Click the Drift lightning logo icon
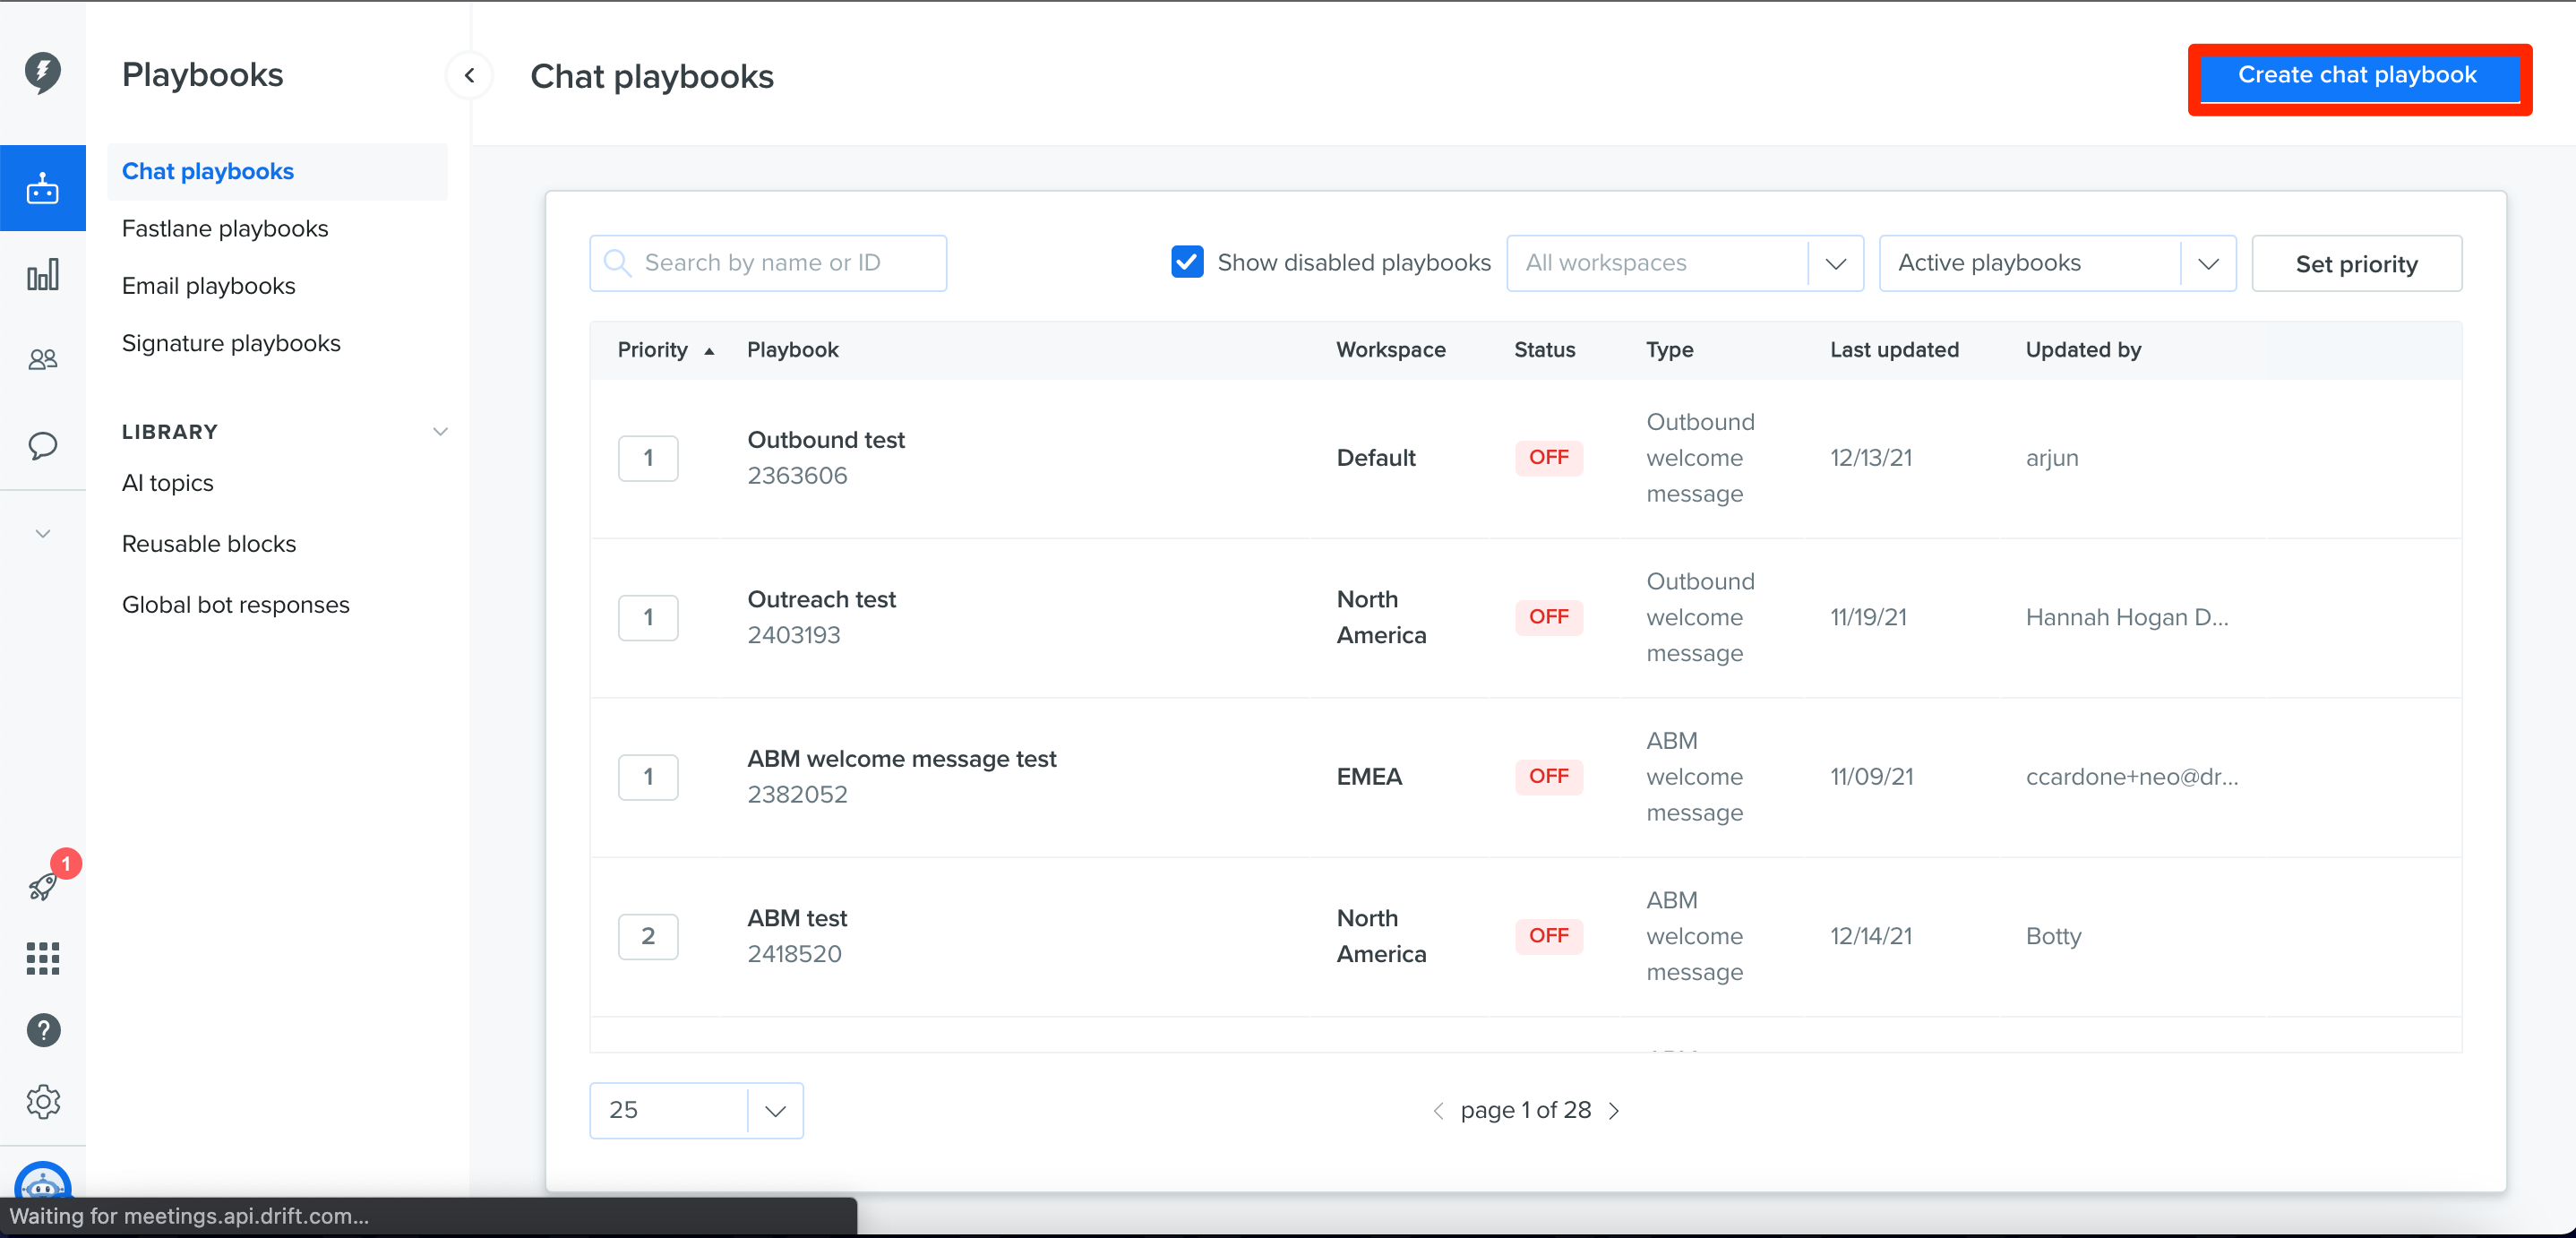The height and width of the screenshot is (1238, 2576). coord(42,73)
